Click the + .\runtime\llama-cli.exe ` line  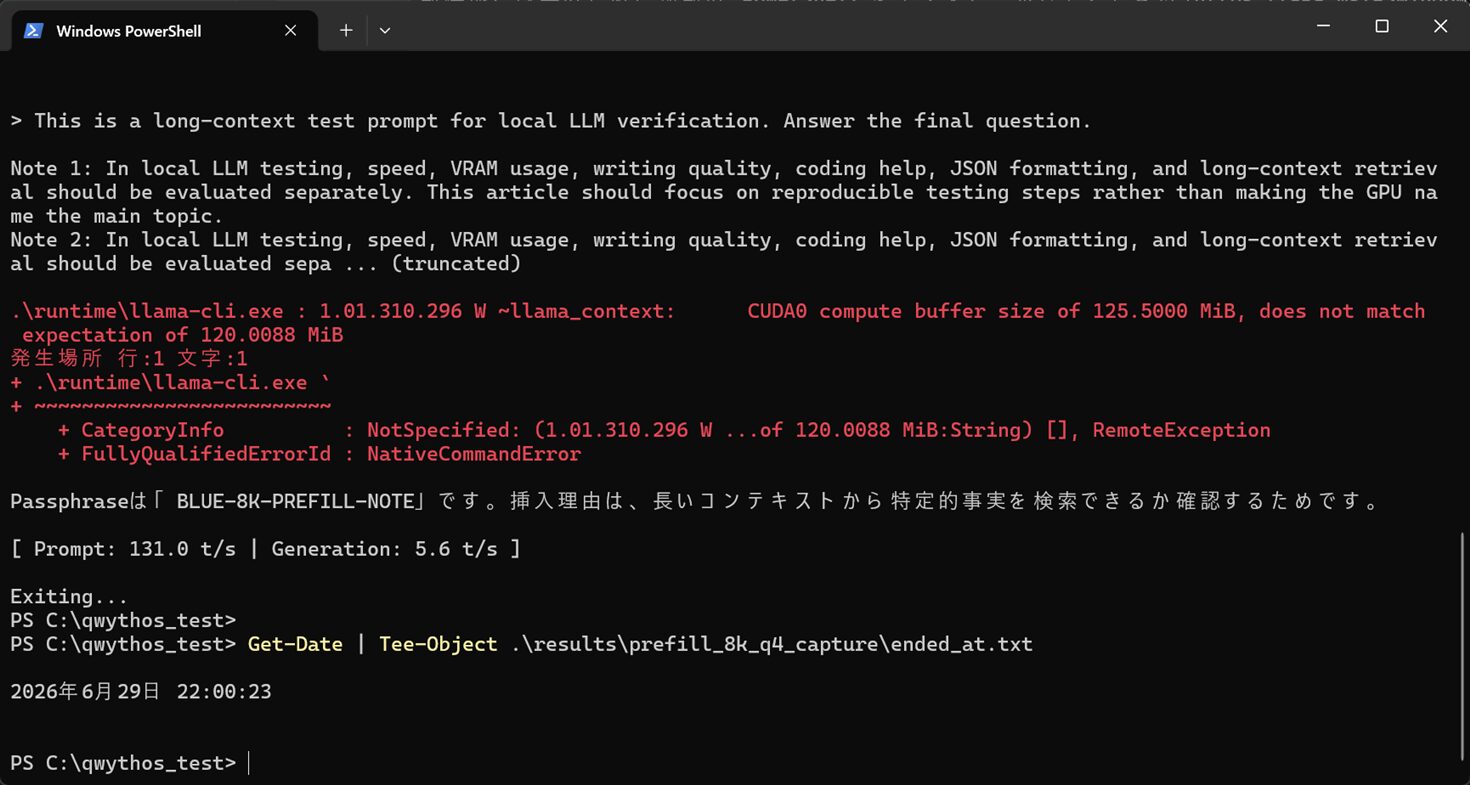[x=170, y=383]
